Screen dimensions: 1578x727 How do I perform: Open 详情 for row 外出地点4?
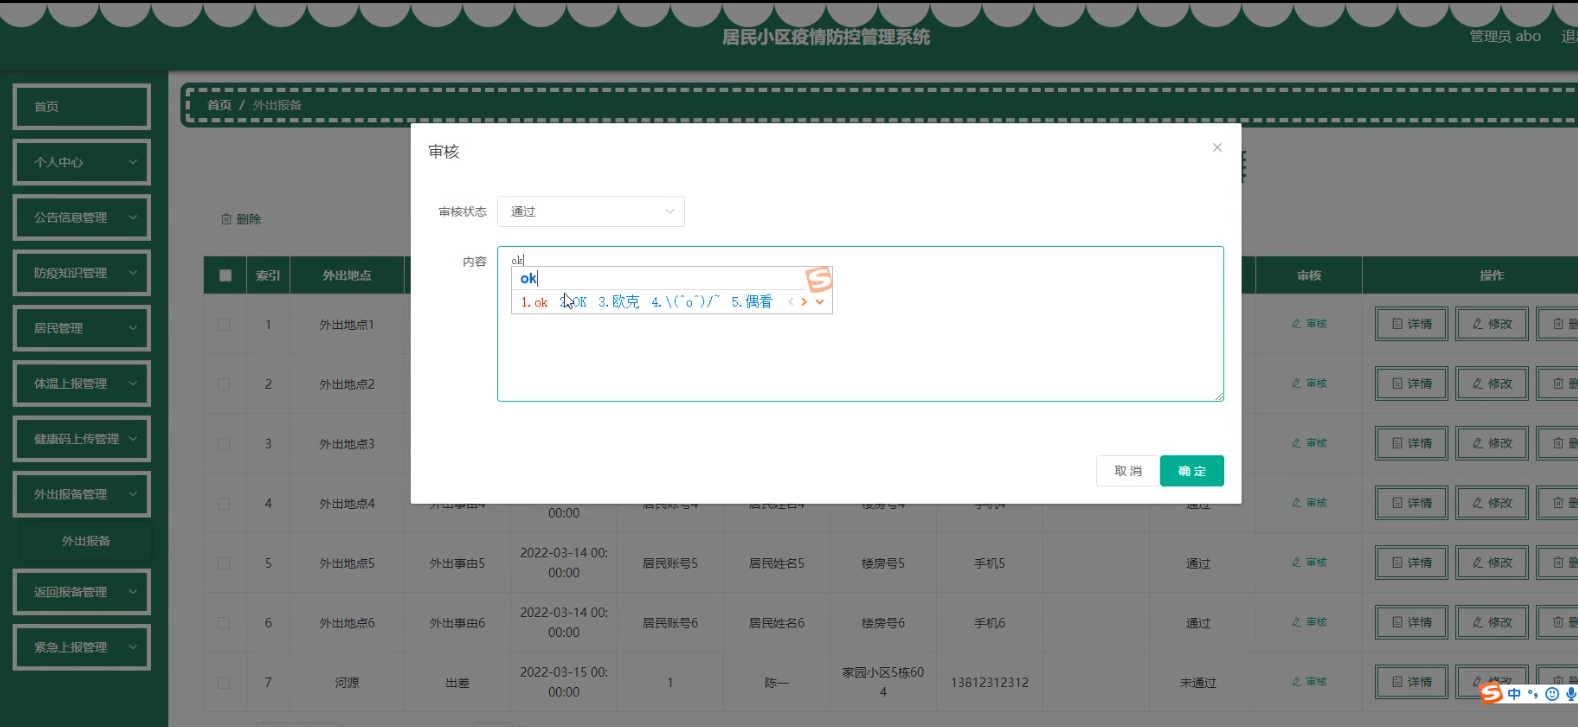(x=1411, y=503)
